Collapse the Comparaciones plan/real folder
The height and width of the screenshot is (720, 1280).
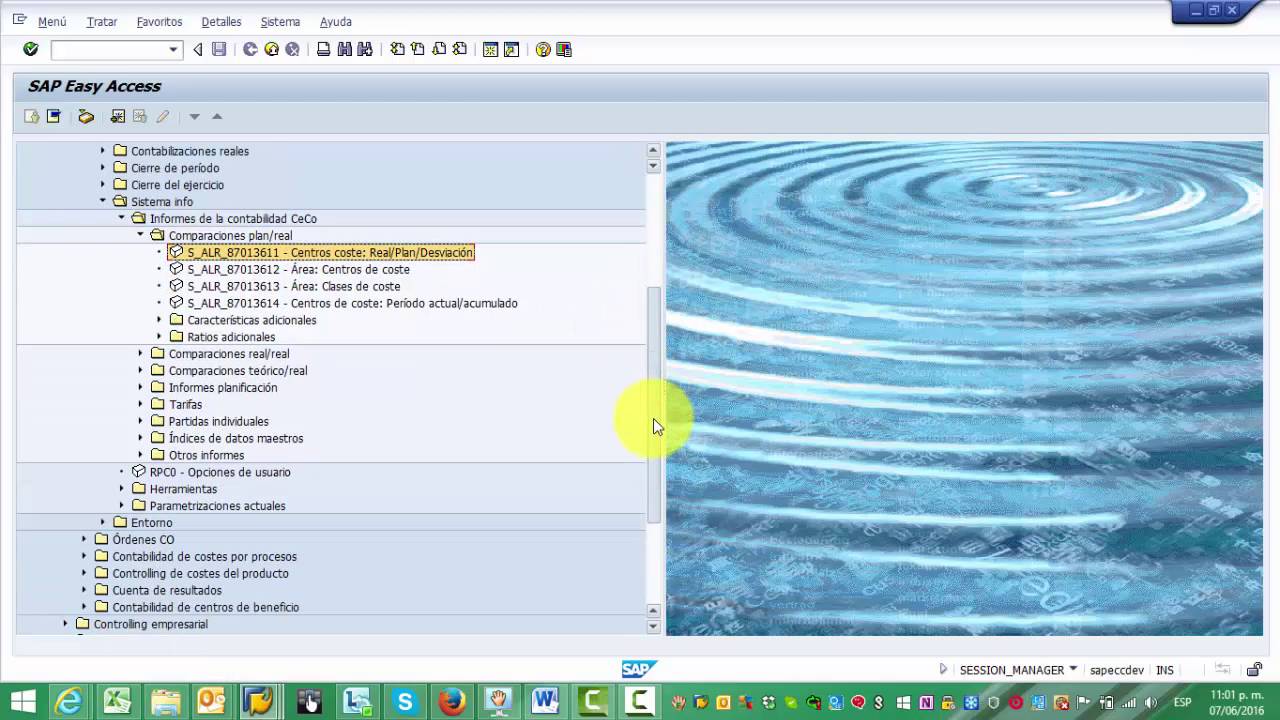click(x=140, y=235)
